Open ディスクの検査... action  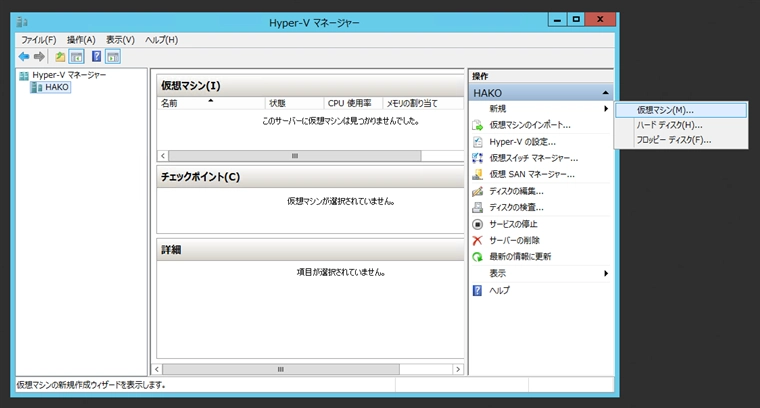(516, 207)
